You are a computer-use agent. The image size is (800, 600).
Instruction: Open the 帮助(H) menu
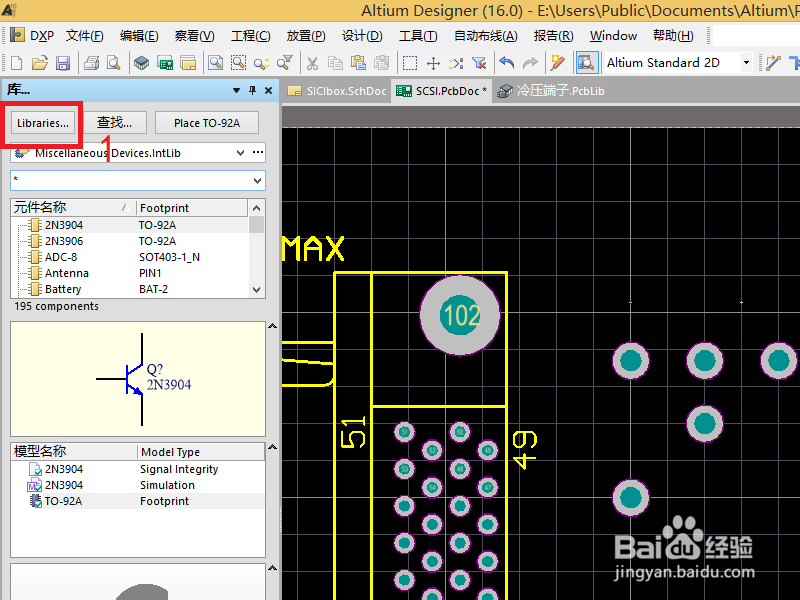click(x=673, y=35)
